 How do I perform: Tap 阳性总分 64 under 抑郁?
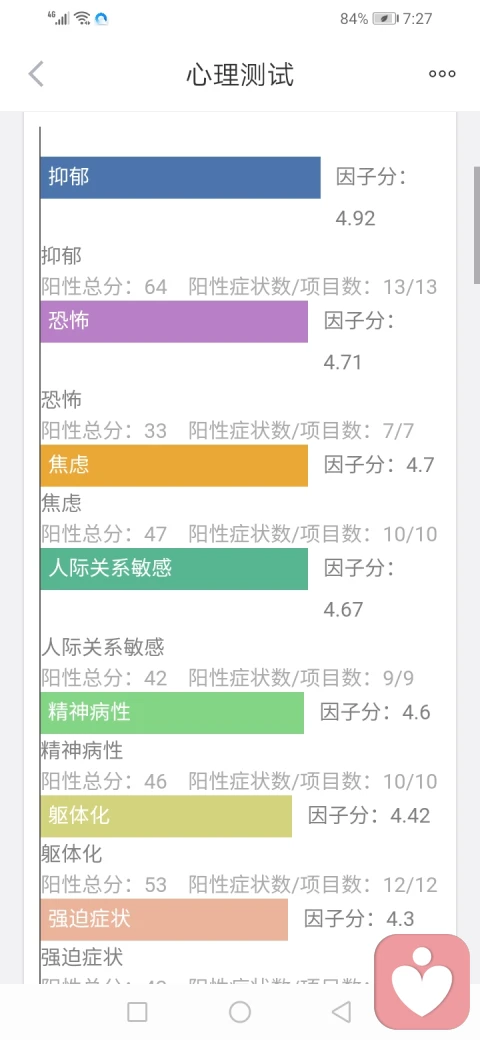104,287
